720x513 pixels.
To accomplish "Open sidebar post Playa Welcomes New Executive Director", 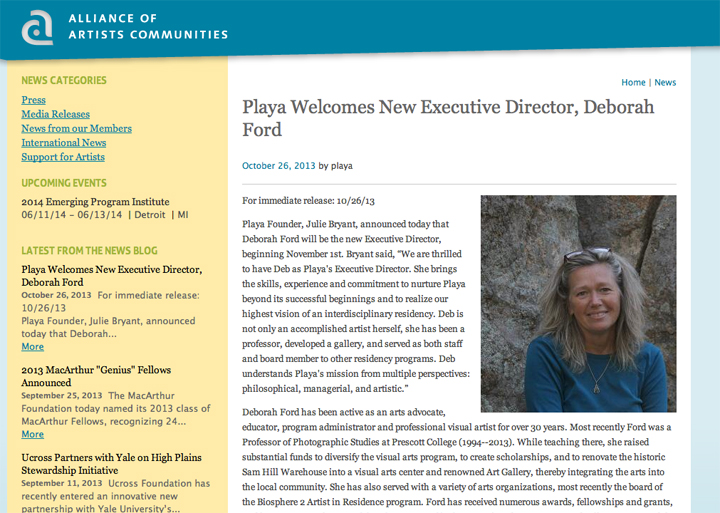I will coord(112,276).
